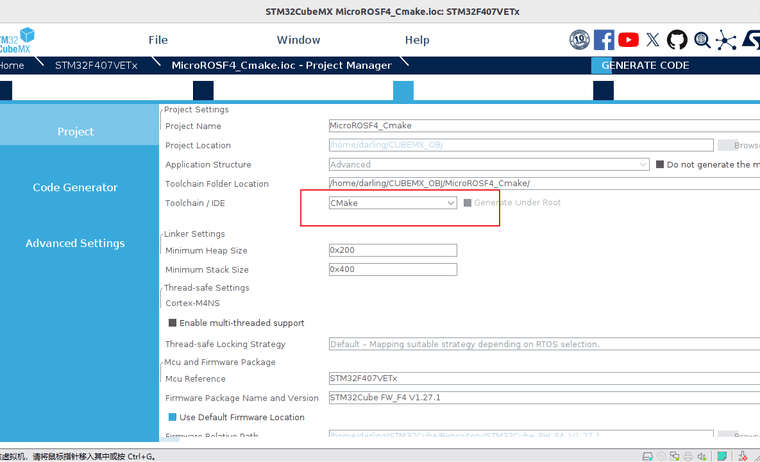Click Toolchain Folder Location field
The height and width of the screenshot is (462, 760).
(544, 183)
